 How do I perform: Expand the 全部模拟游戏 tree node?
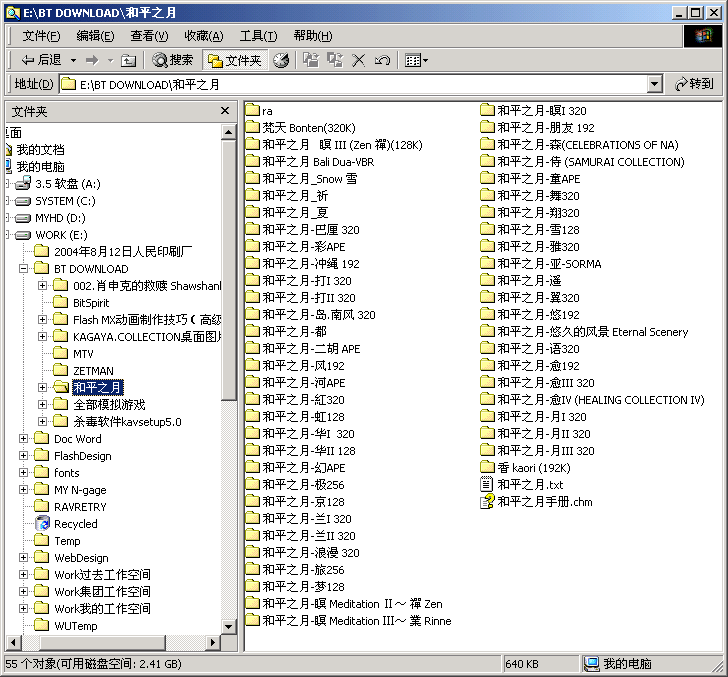tap(42, 404)
